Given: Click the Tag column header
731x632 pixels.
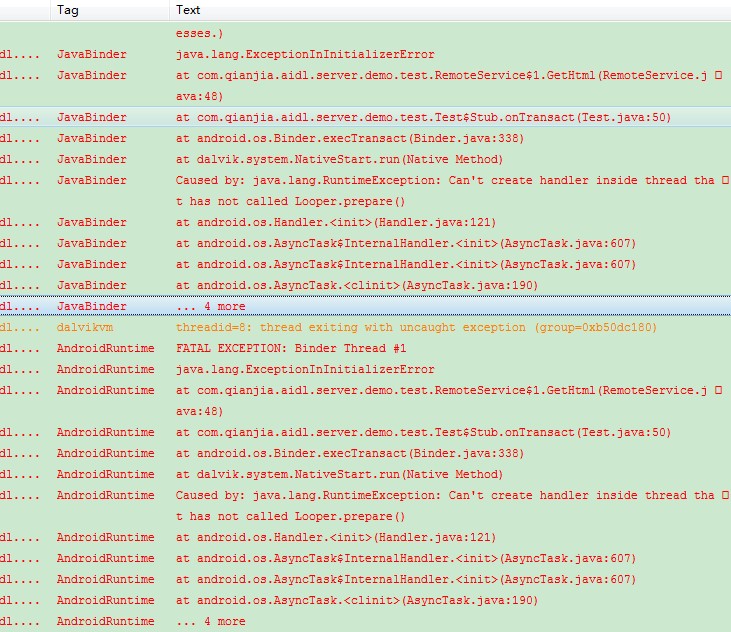Looking at the screenshot, I should pos(110,10).
